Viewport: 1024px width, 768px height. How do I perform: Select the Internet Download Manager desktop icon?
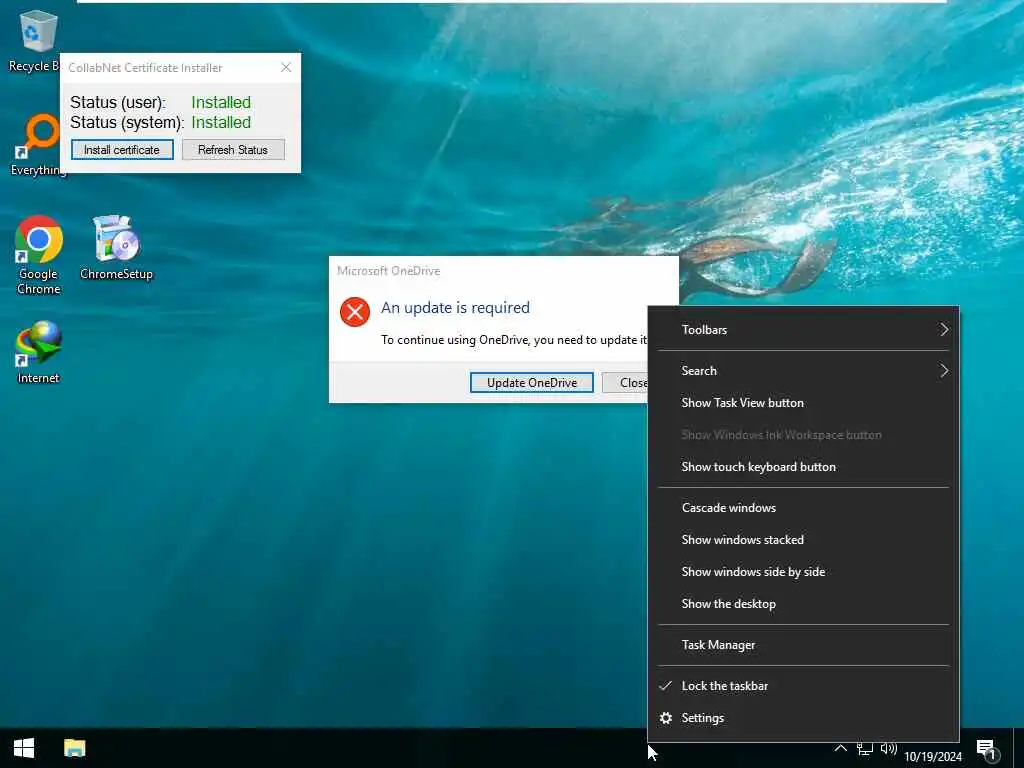click(39, 352)
